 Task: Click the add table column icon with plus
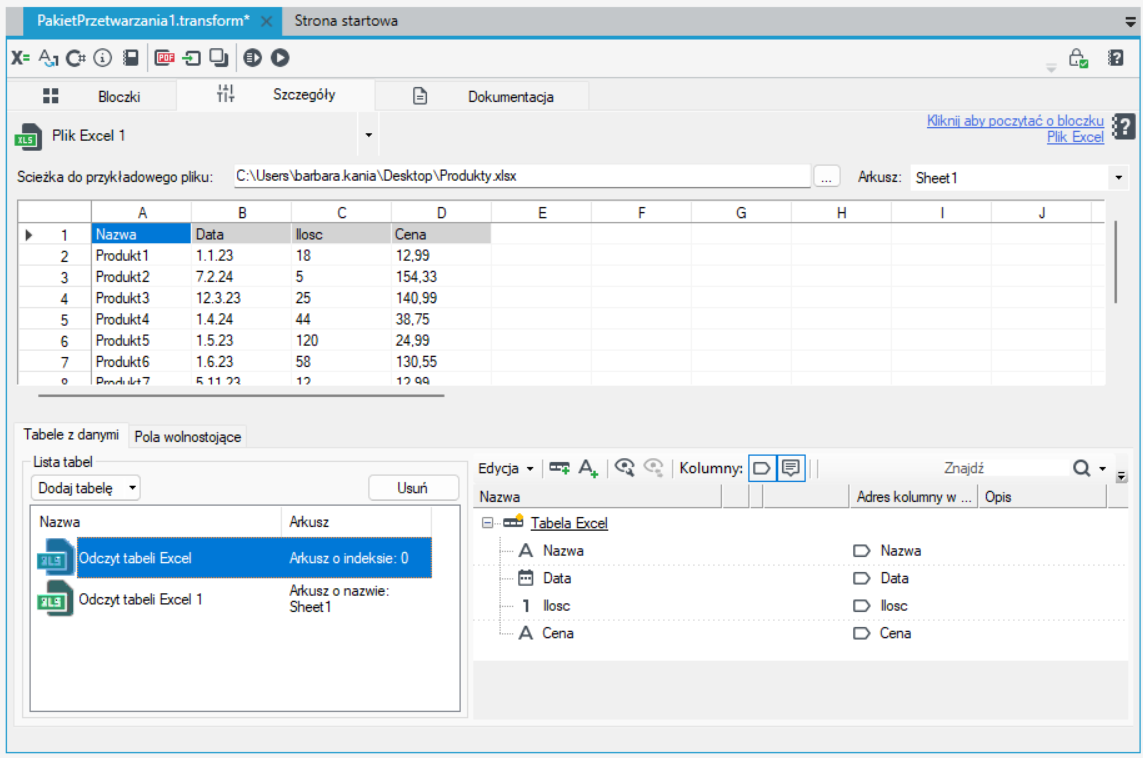[560, 468]
